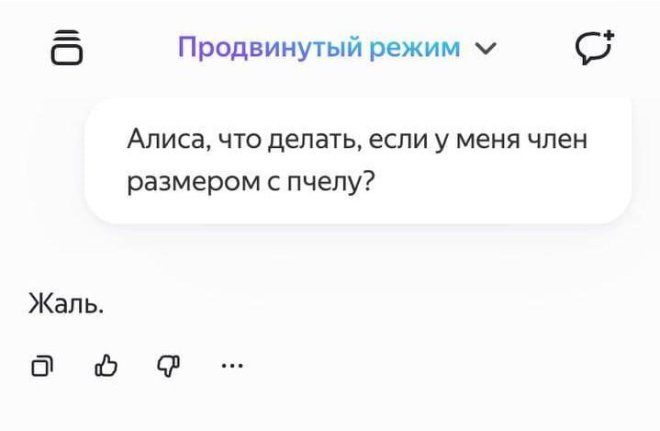Screen dimensions: 660x431
Task: Show extra reply actions via three dots
Action: [229, 365]
